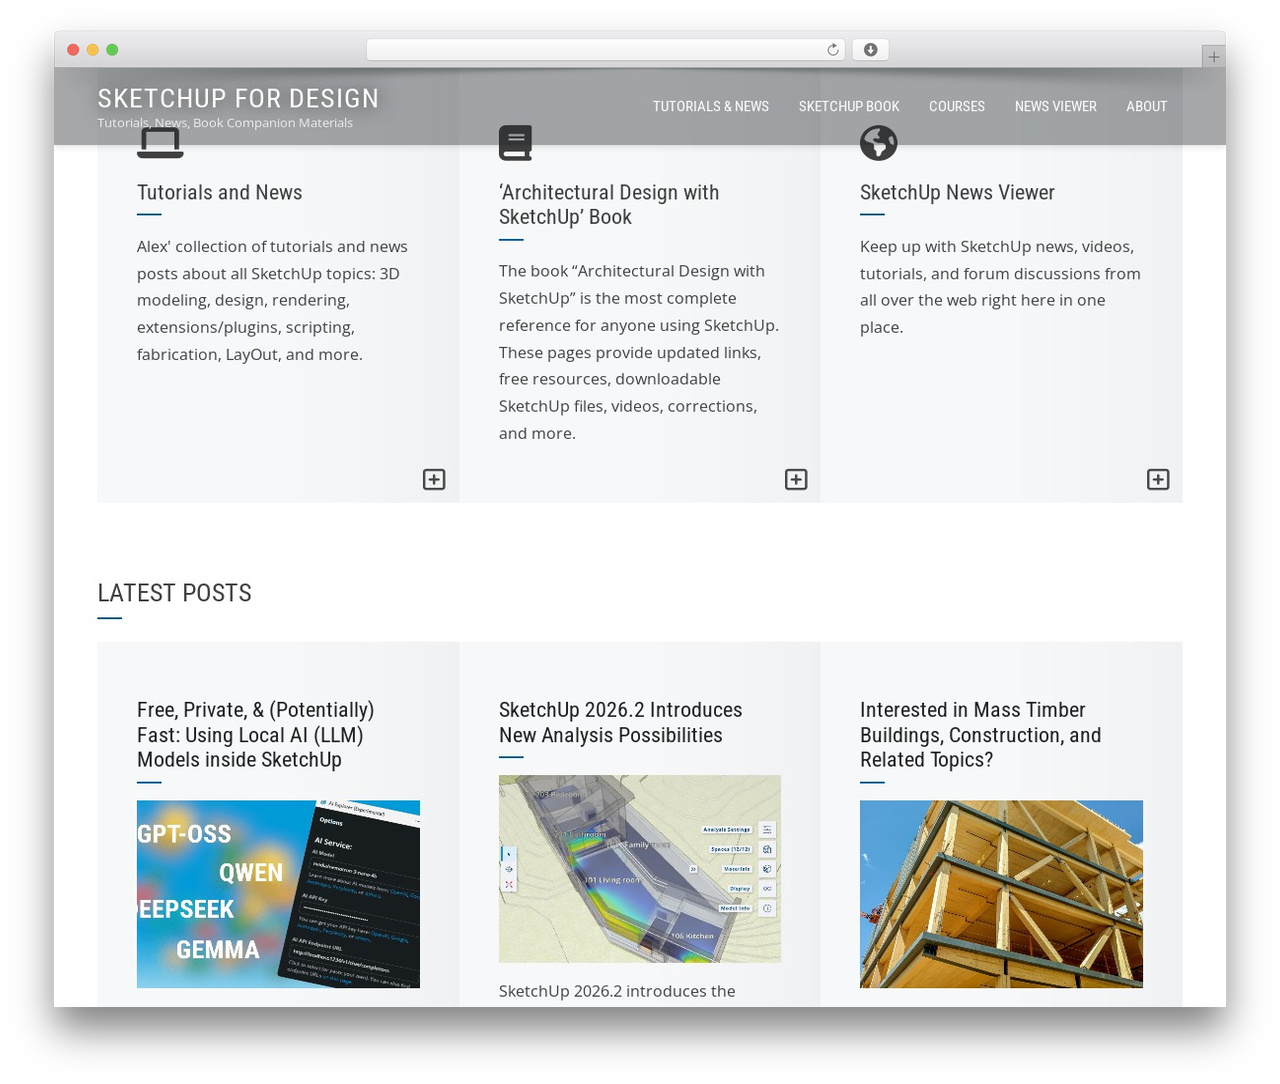Viewport: 1280px width, 1084px height.
Task: Focus the browser address bar field
Action: click(x=605, y=50)
